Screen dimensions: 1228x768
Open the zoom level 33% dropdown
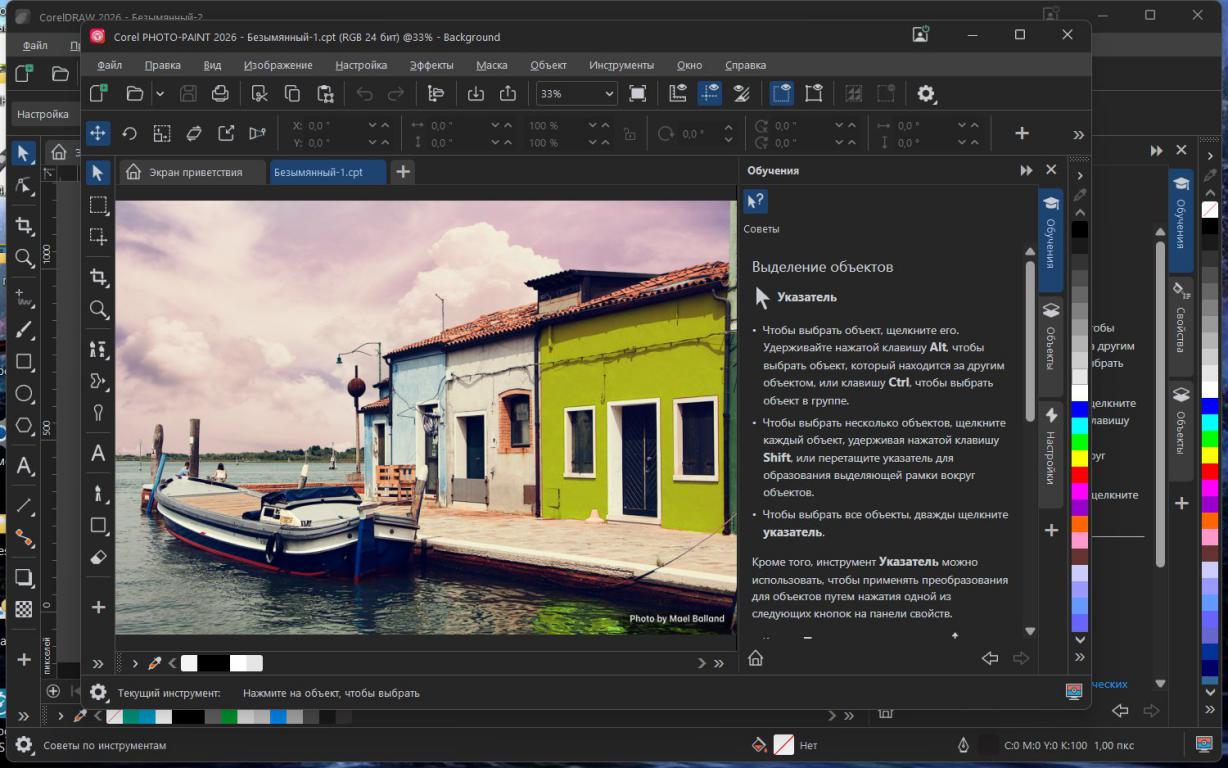point(608,94)
